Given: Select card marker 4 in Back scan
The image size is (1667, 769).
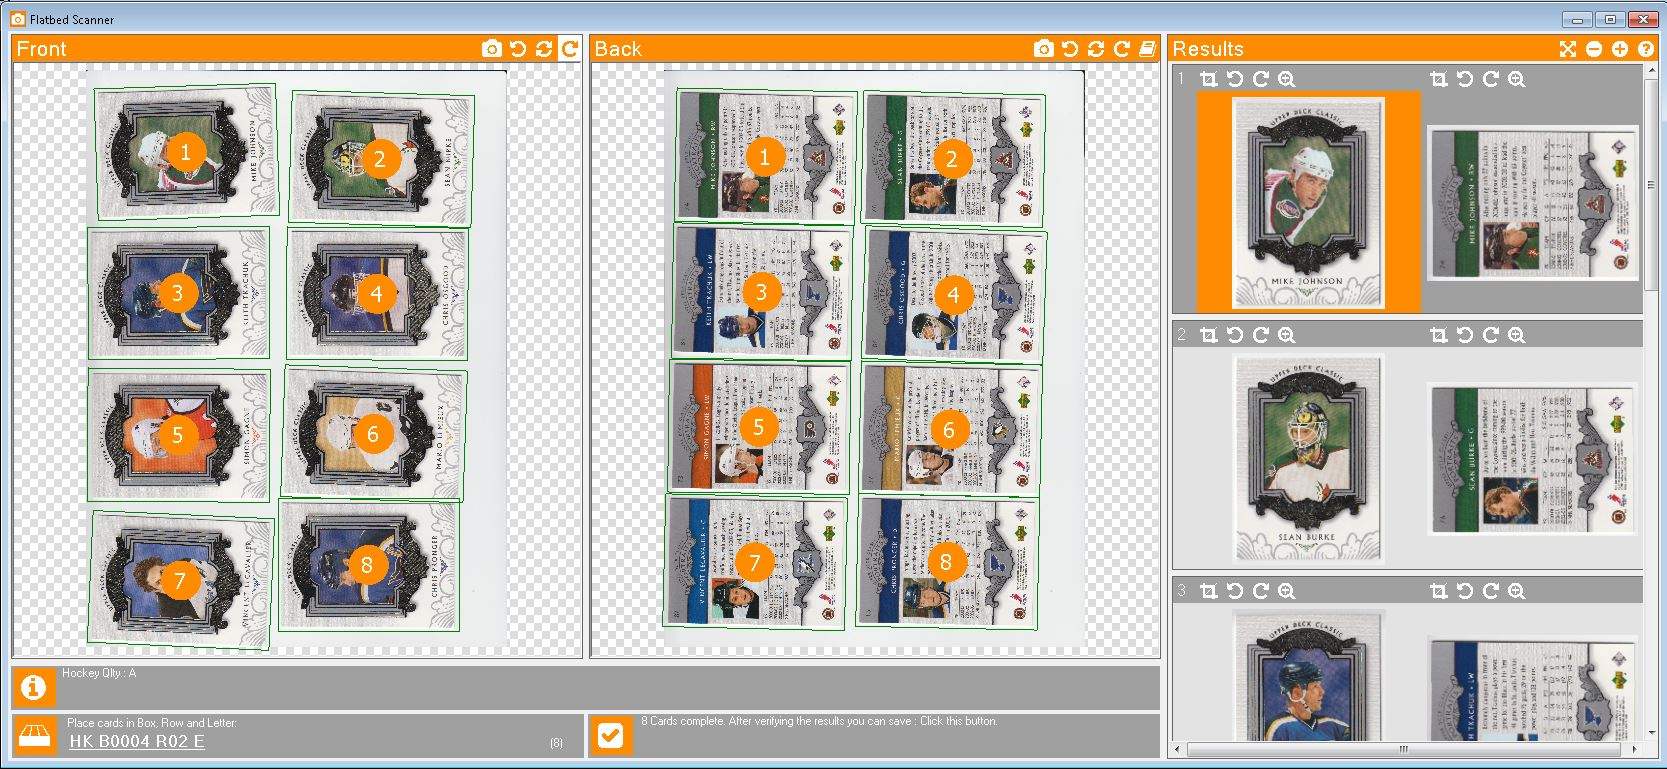Looking at the screenshot, I should [x=953, y=295].
